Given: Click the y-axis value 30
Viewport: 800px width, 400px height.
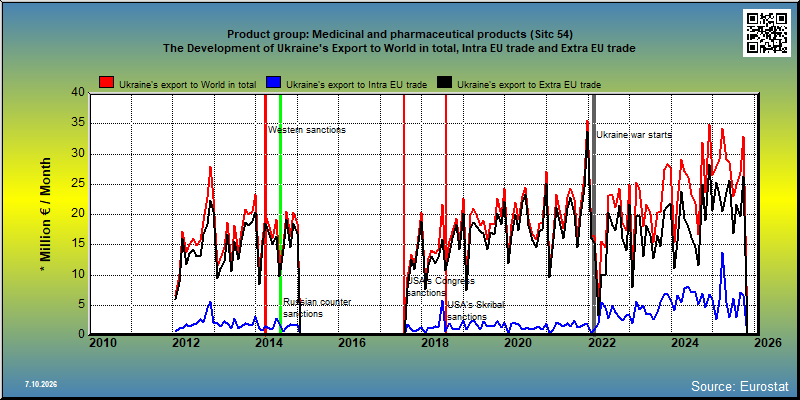Looking at the screenshot, I should pyautogui.click(x=78, y=154).
